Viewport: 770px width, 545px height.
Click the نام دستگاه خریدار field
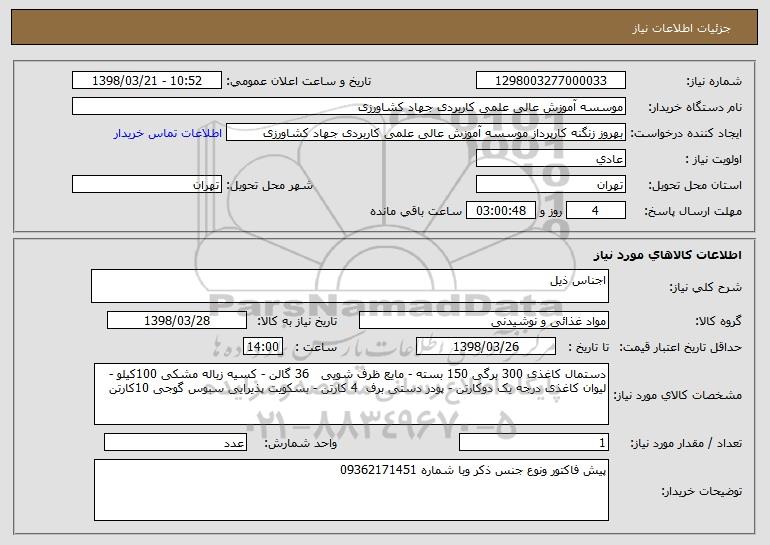(x=349, y=107)
